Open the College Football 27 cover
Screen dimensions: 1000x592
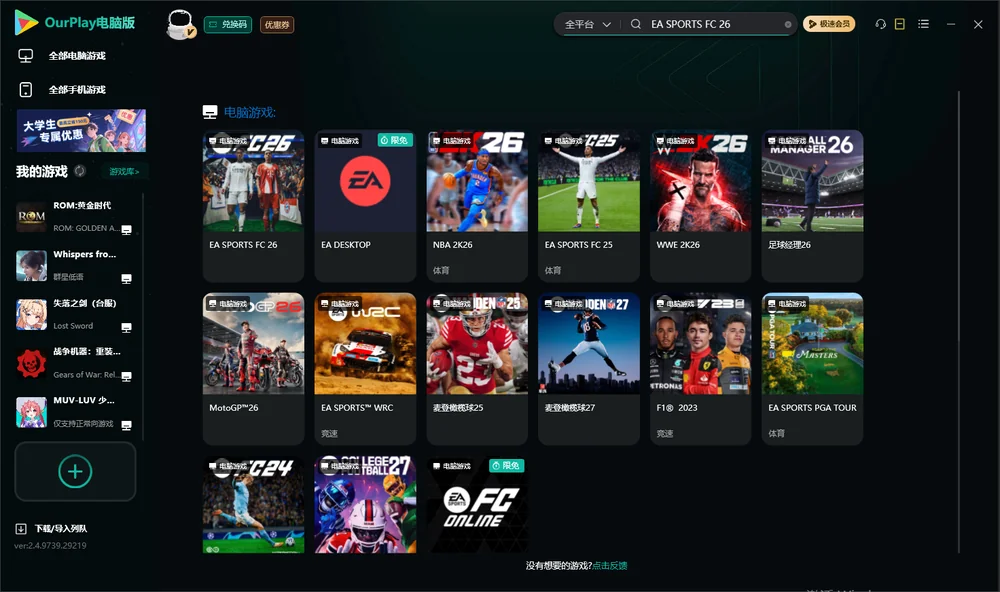pos(365,504)
